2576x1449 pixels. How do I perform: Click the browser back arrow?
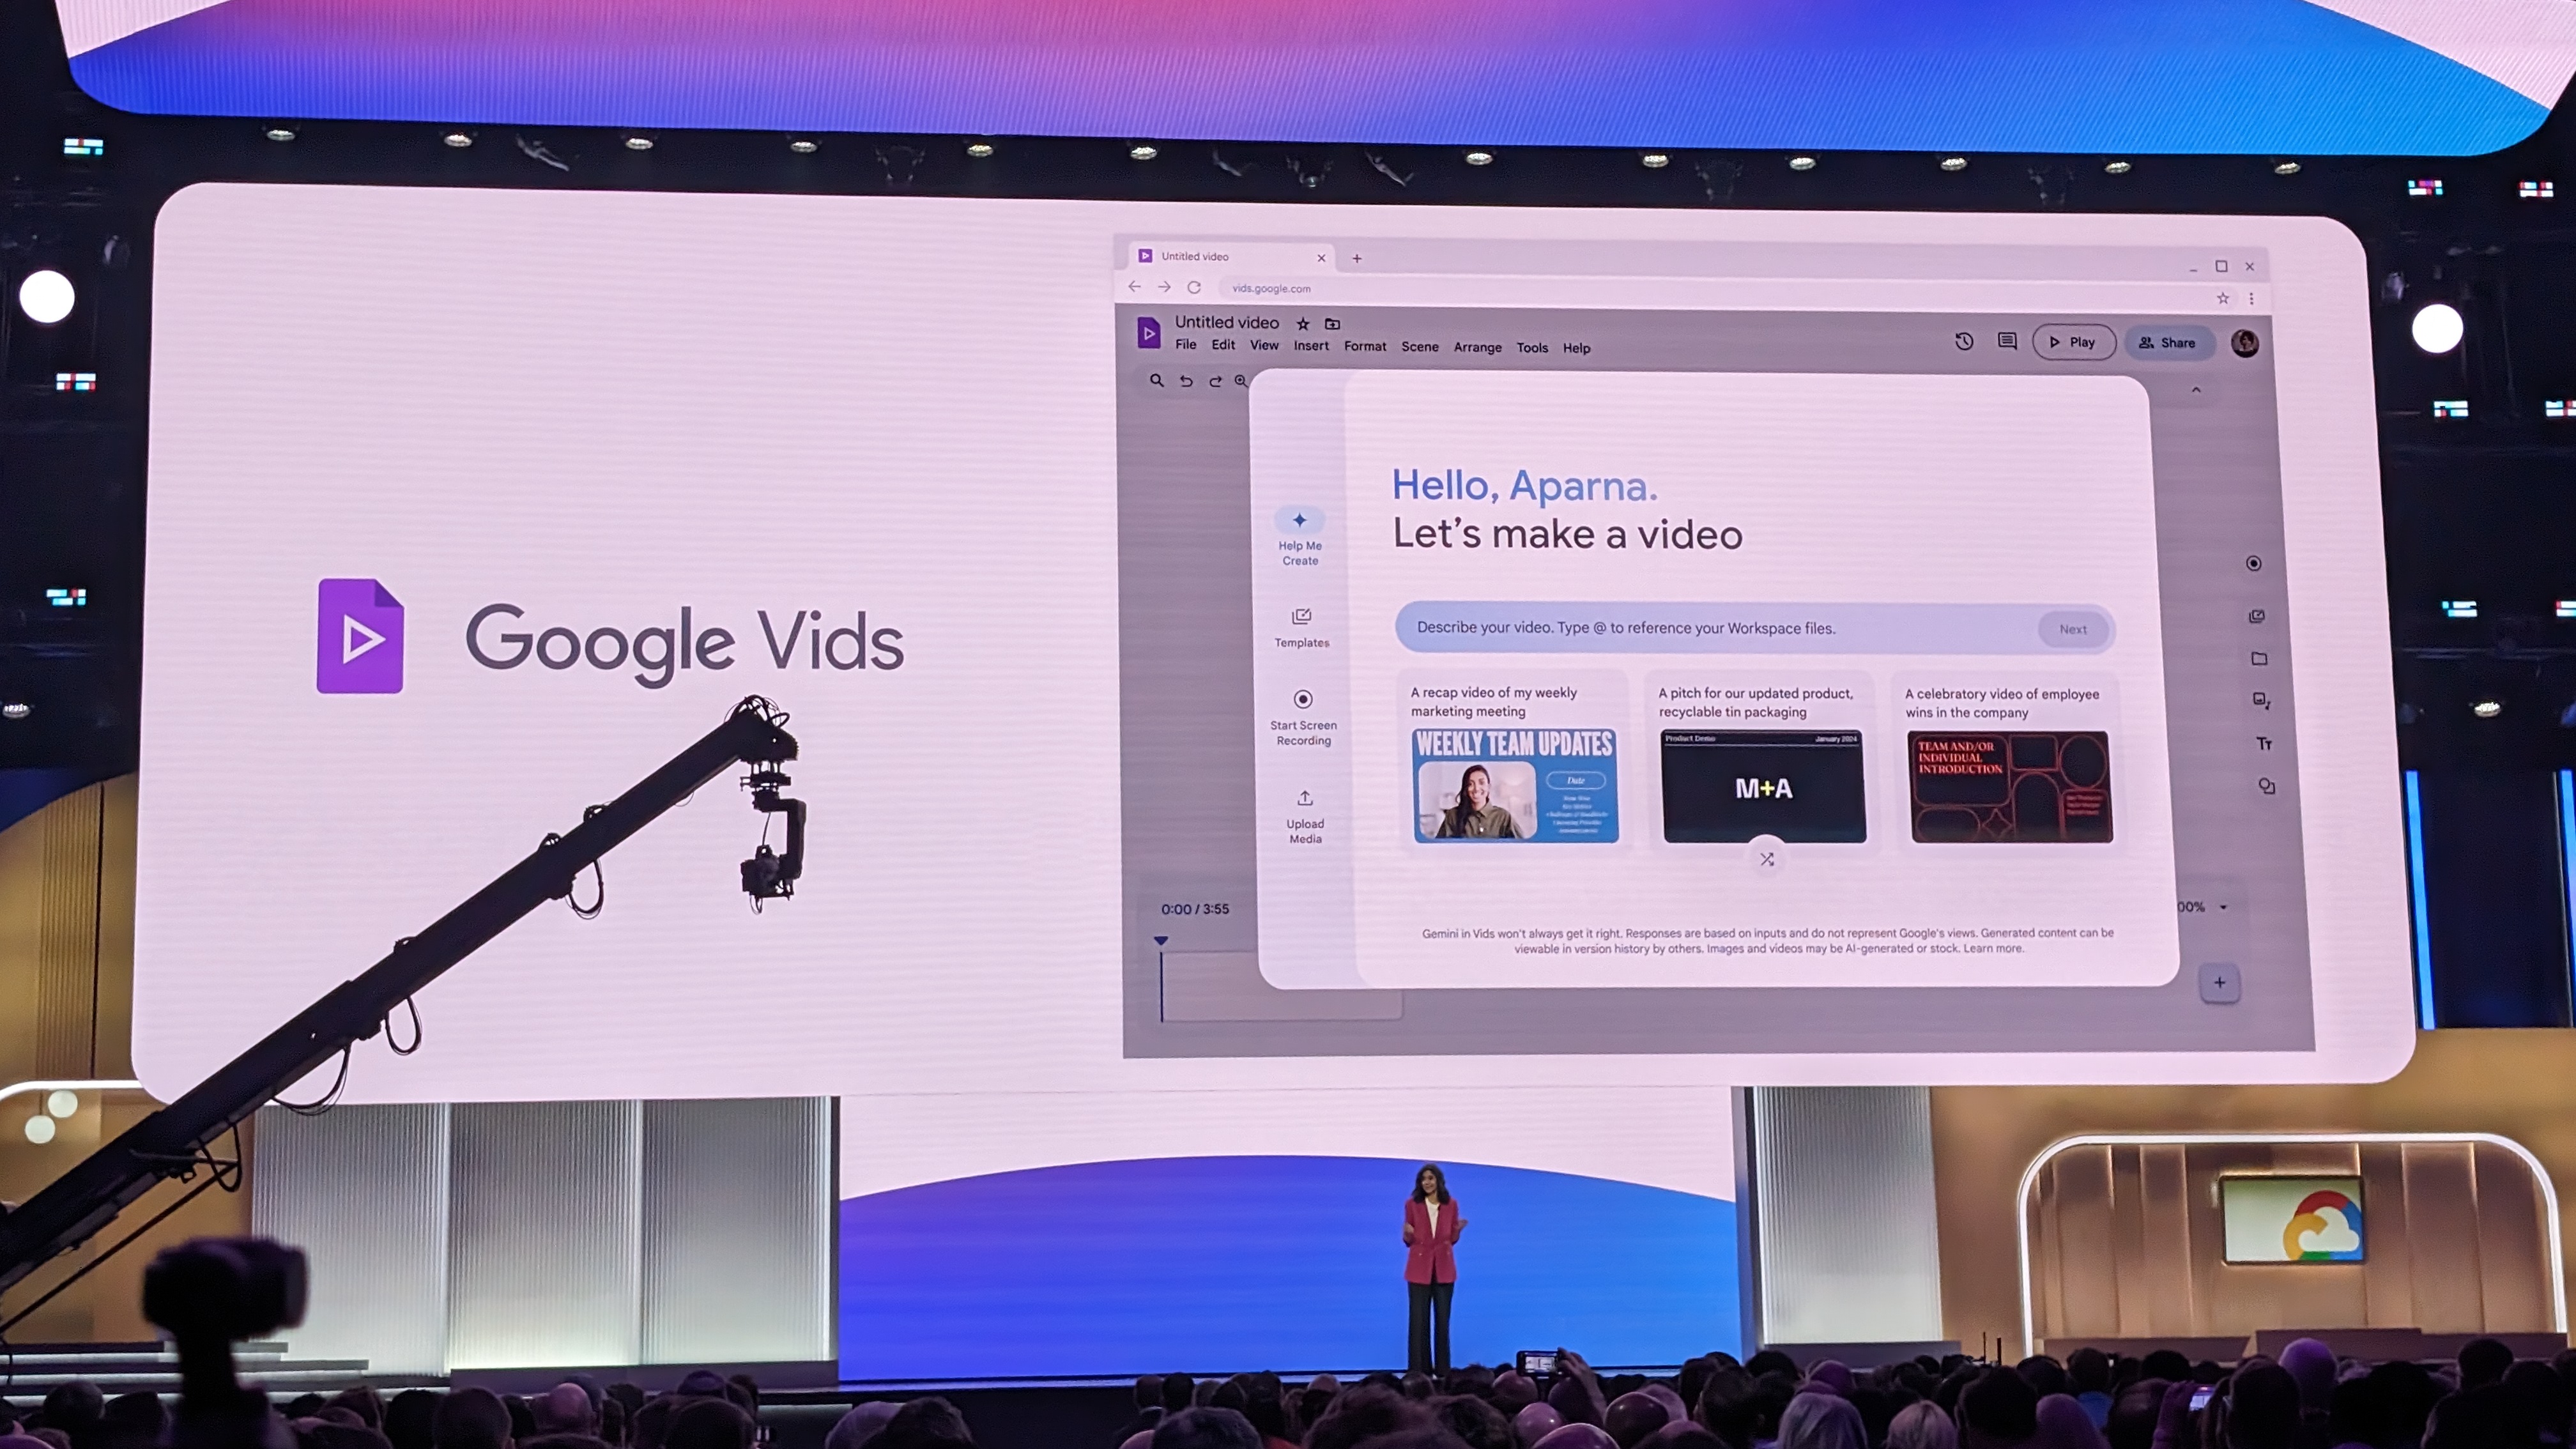click(x=1134, y=286)
